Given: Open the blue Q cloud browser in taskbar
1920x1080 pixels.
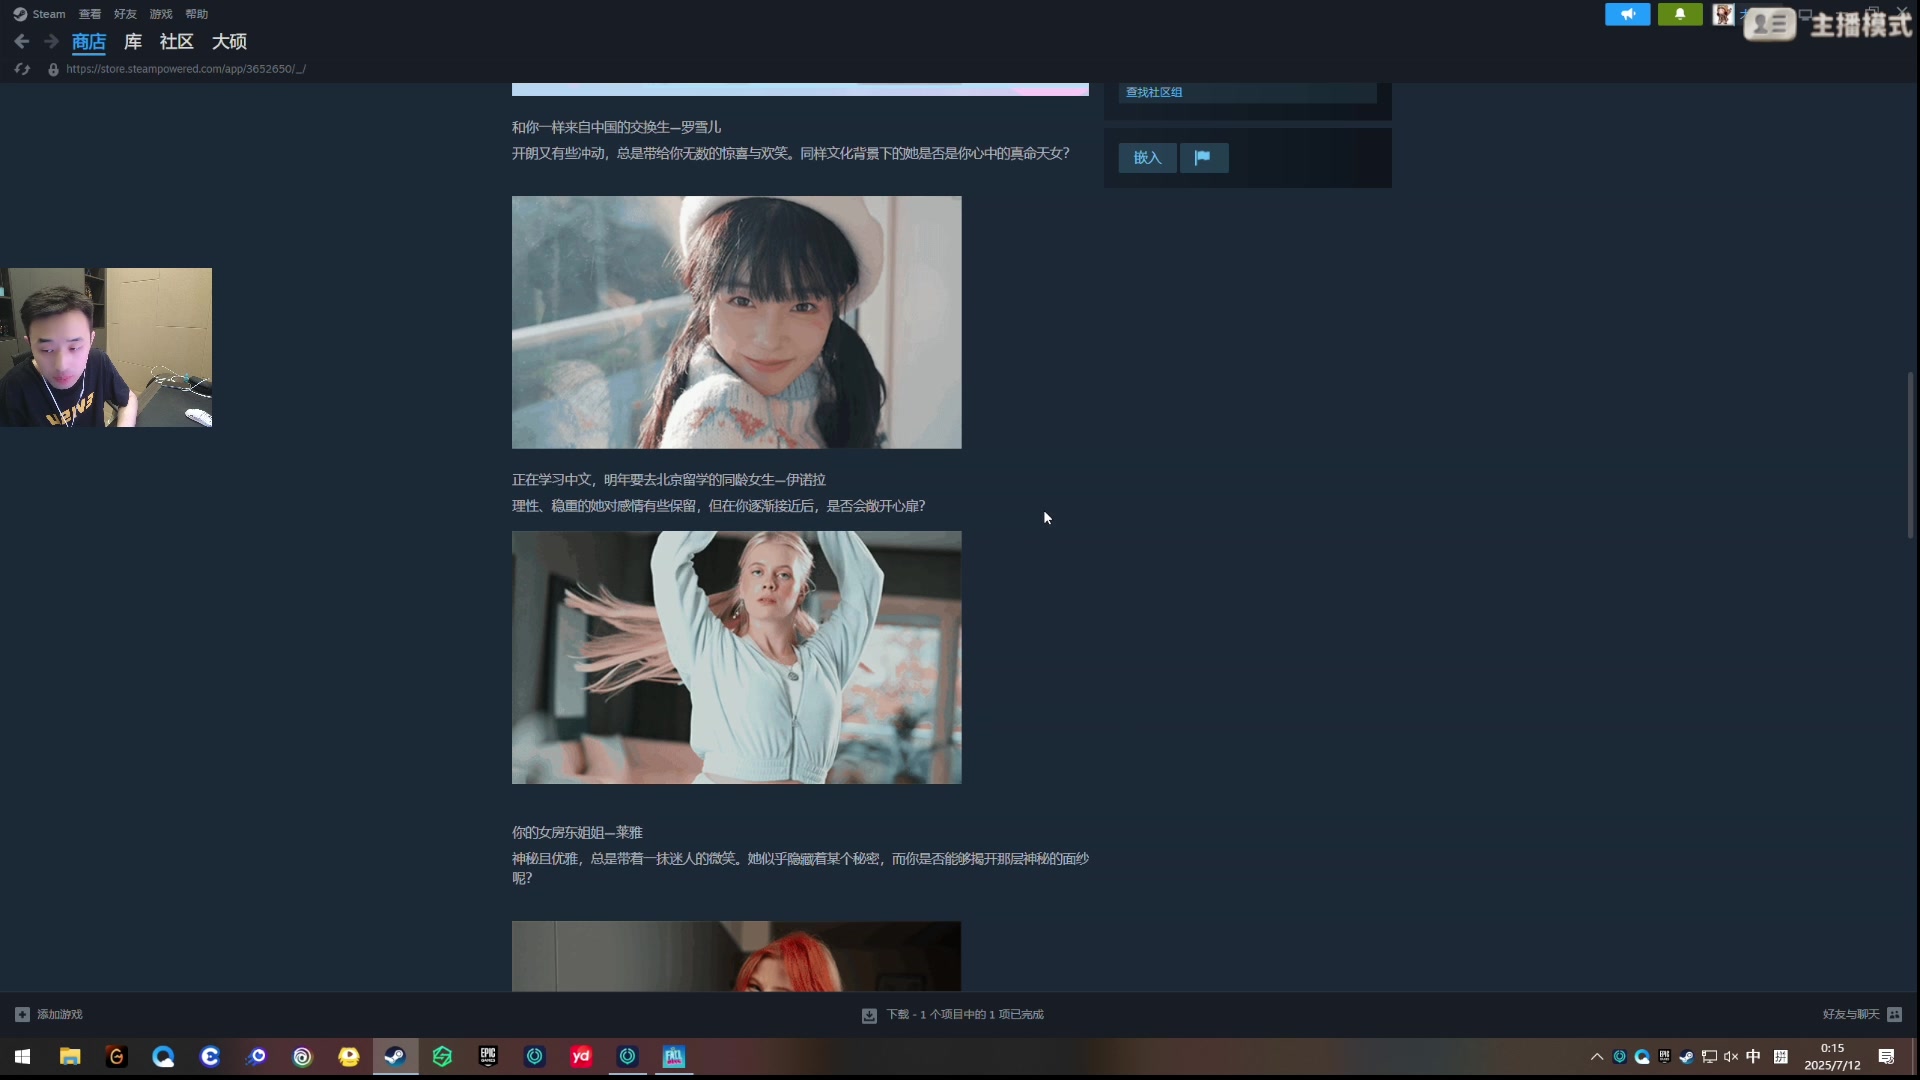Looking at the screenshot, I should tap(163, 1056).
